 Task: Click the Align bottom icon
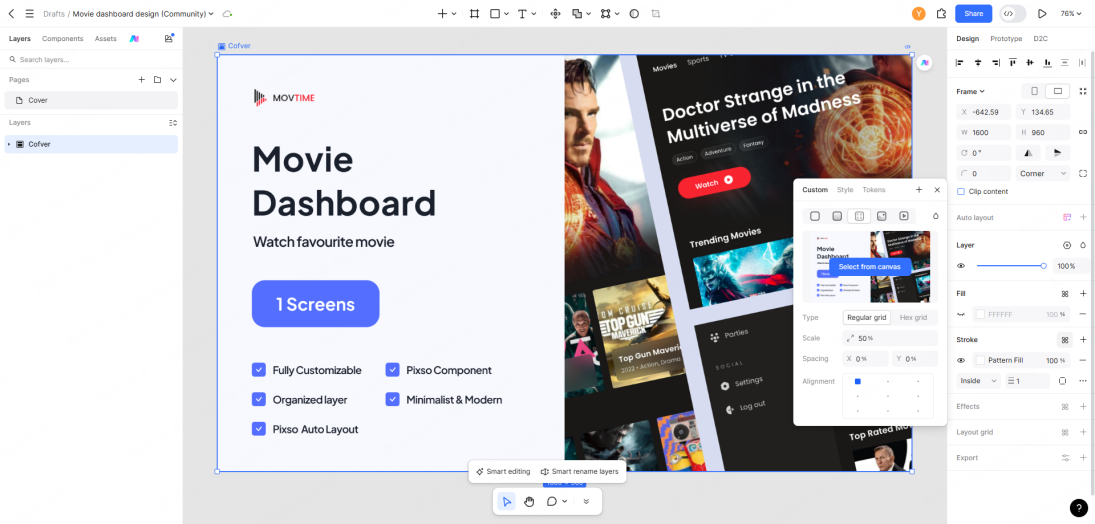tap(1047, 63)
